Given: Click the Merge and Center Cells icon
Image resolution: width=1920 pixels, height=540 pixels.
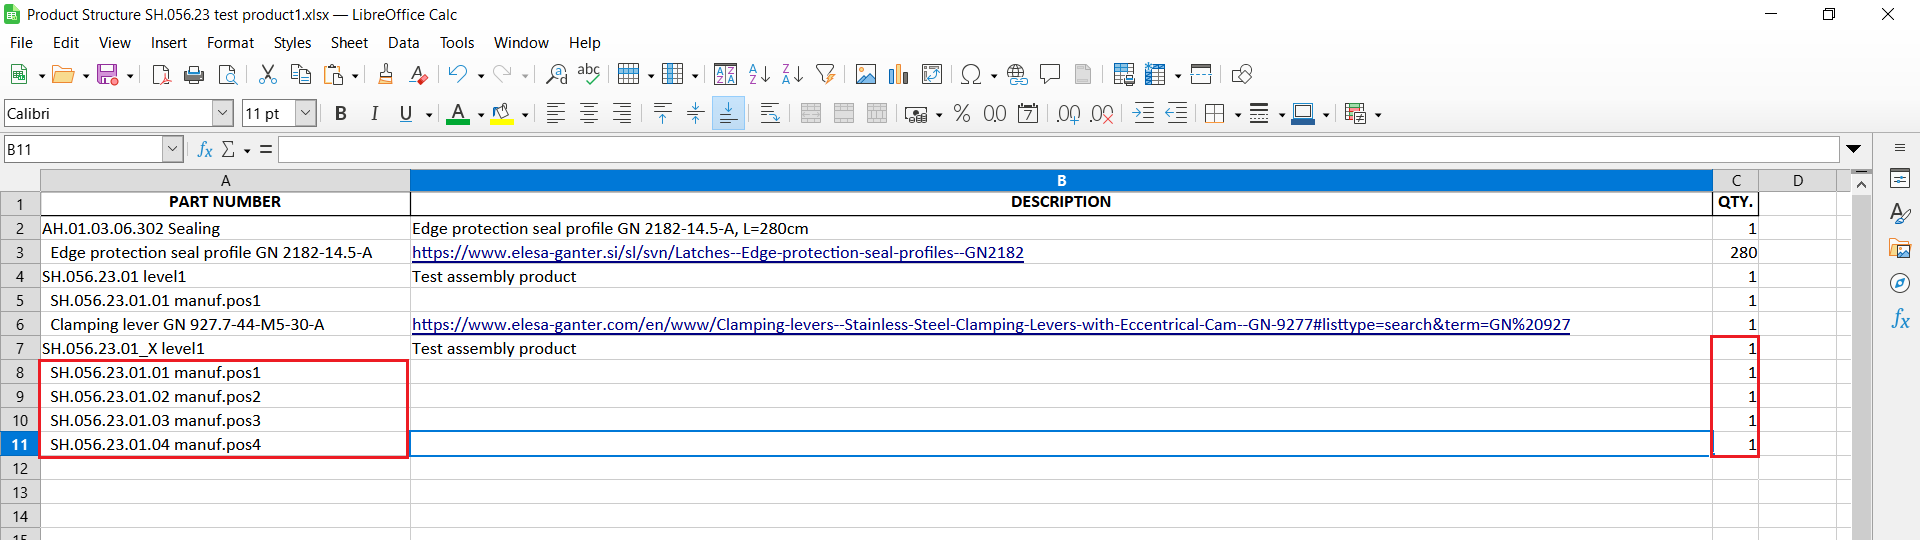Looking at the screenshot, I should (x=811, y=114).
